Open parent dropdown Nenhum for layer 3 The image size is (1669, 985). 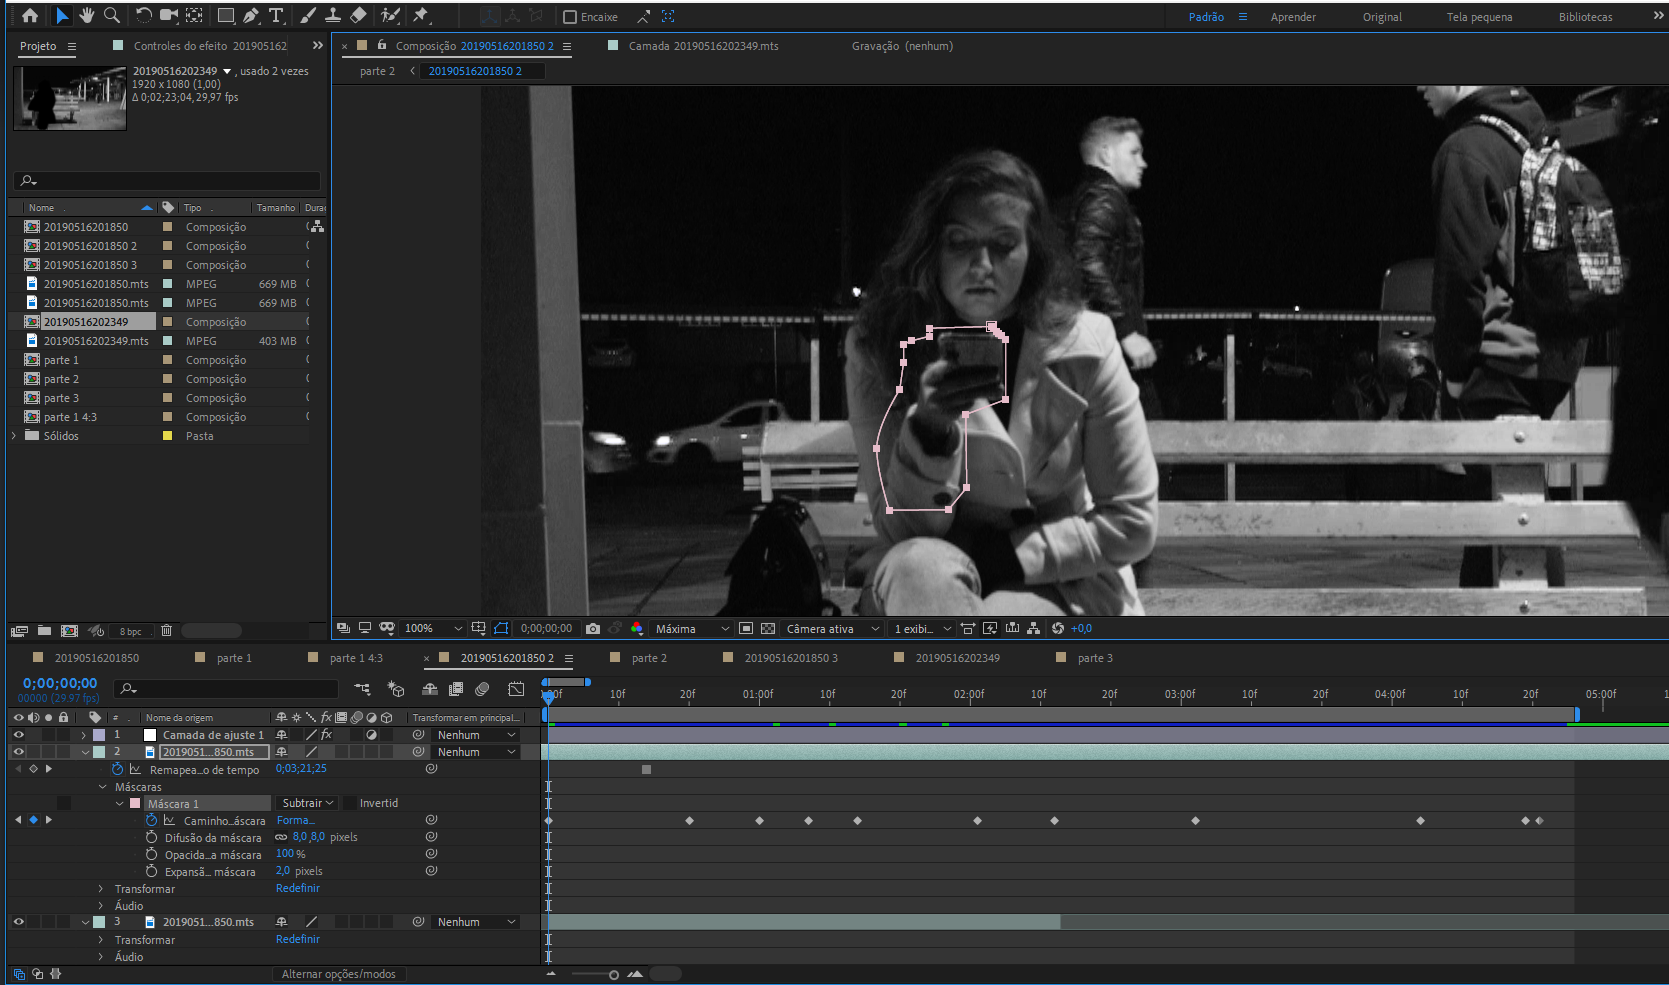(476, 922)
